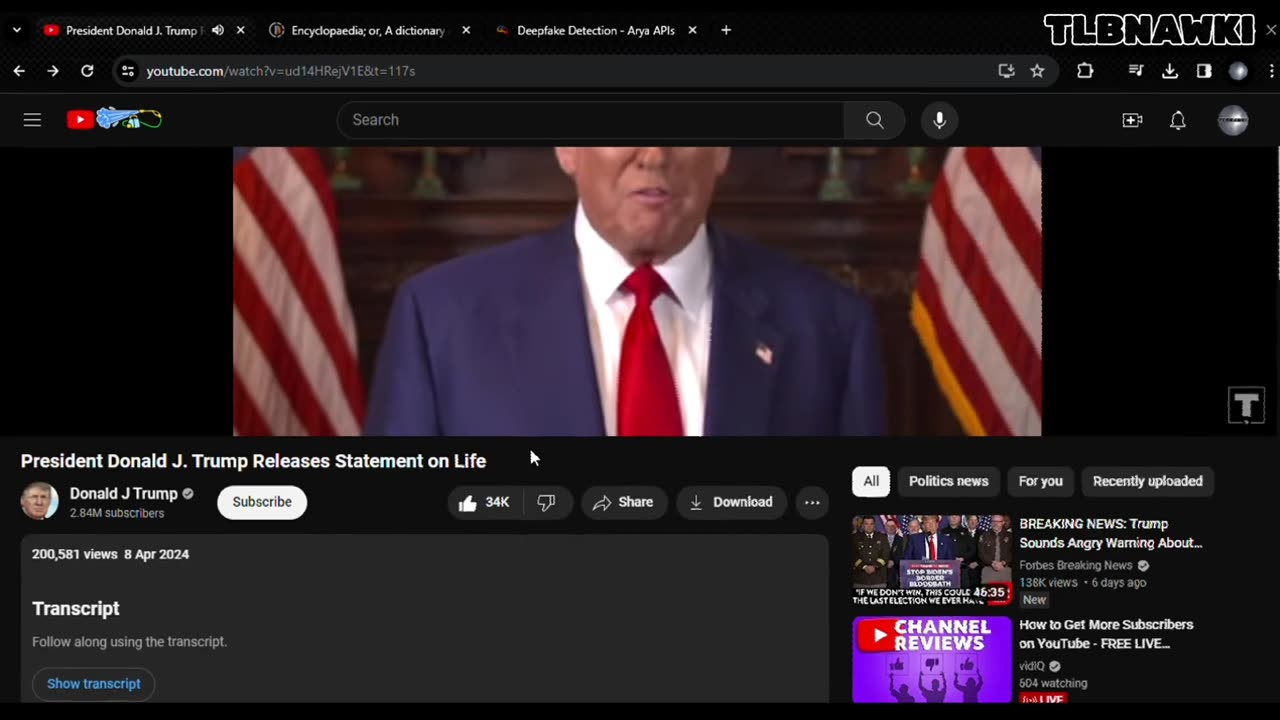The image size is (1280, 720).
Task: Download the video
Action: 731,502
